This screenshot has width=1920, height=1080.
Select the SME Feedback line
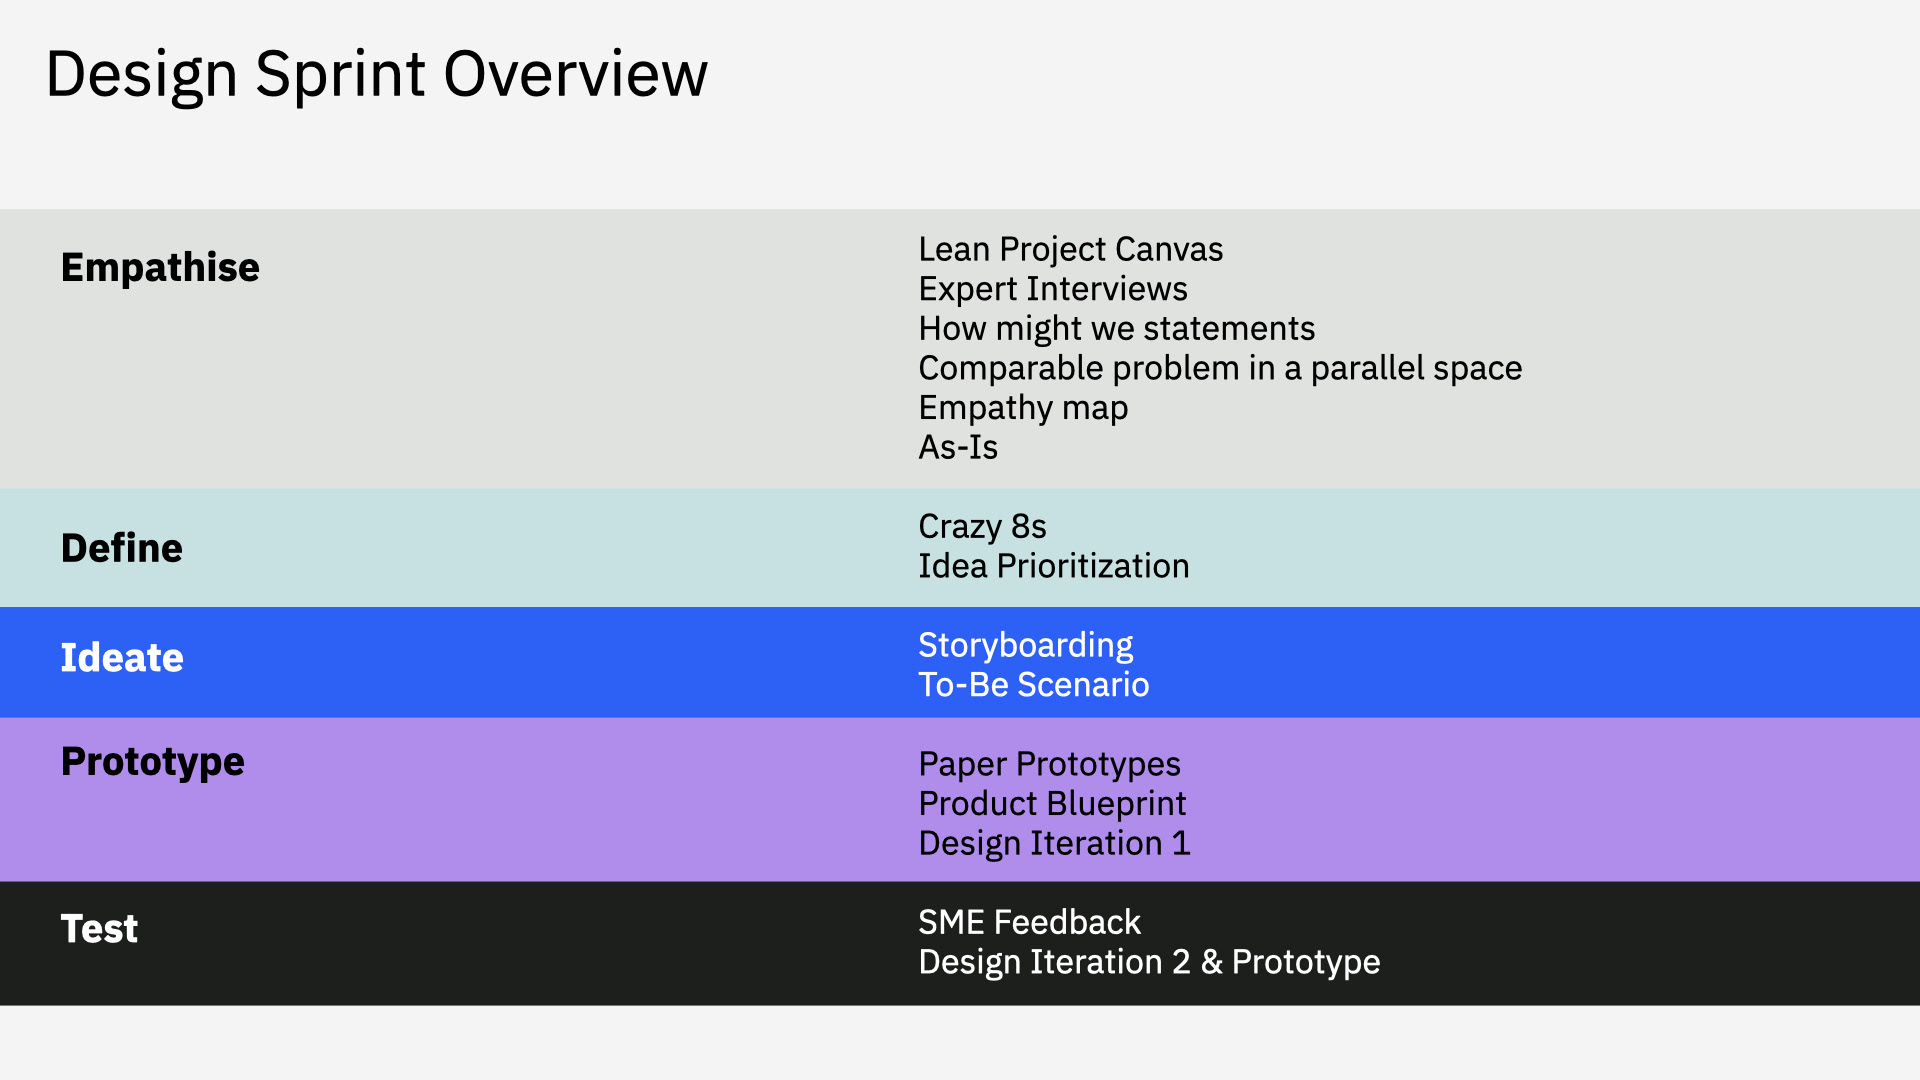click(x=1029, y=923)
